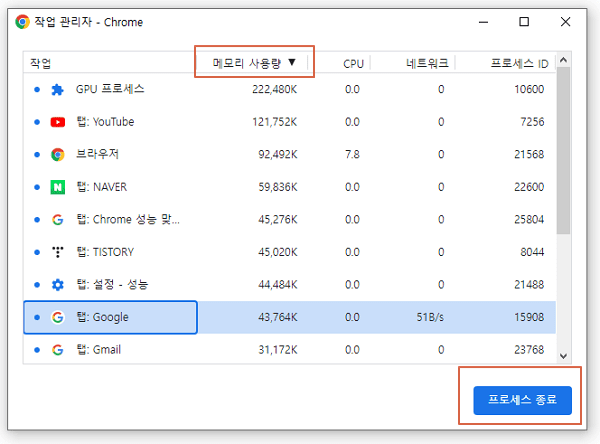Click process ID 7256

[532, 122]
